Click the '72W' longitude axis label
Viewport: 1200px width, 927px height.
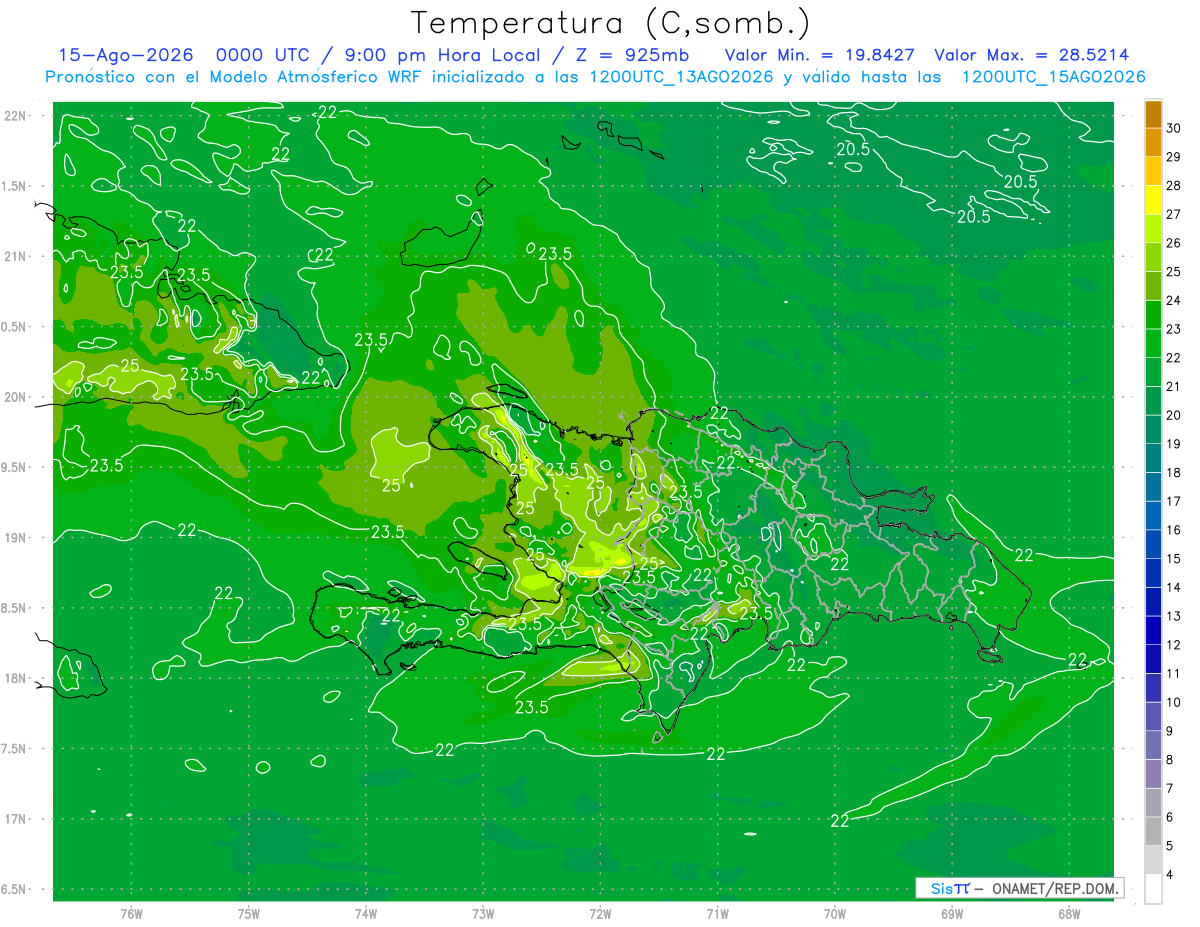point(600,914)
